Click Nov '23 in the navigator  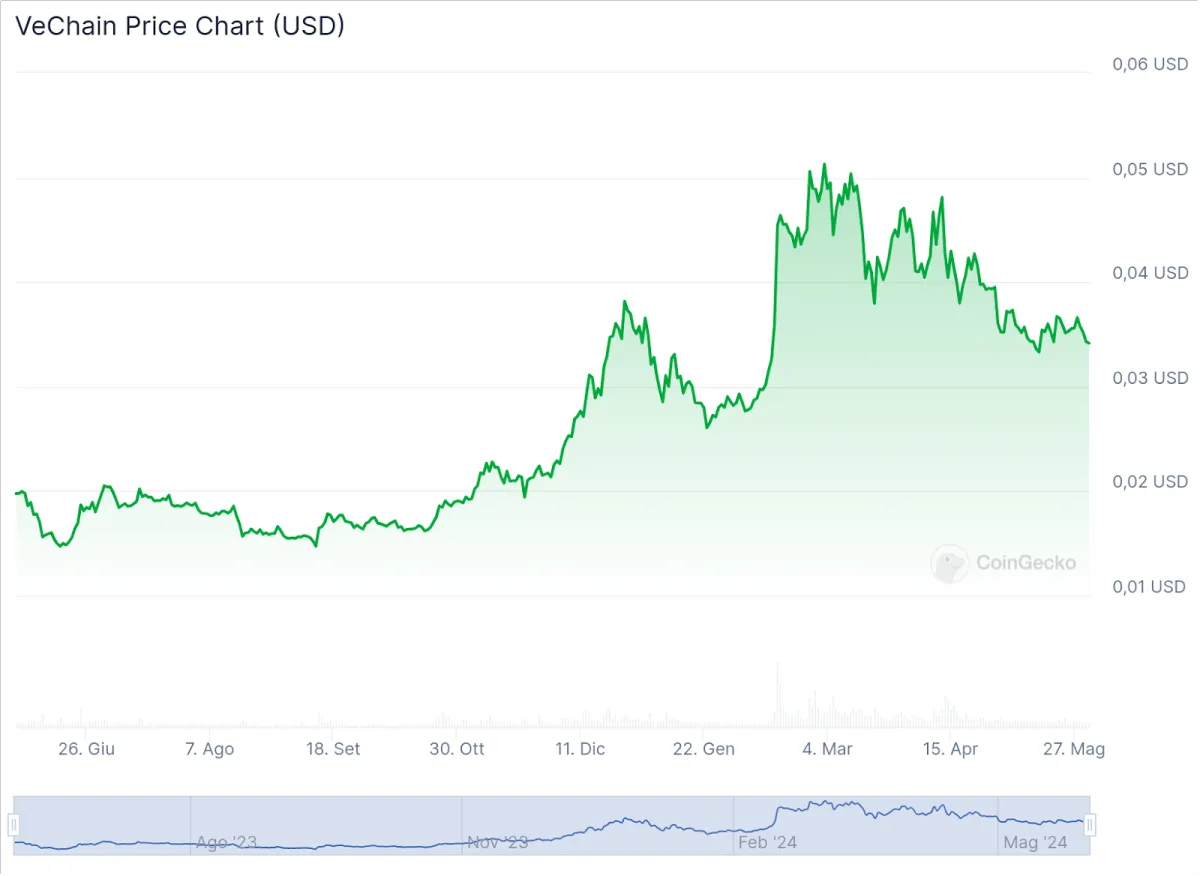497,843
